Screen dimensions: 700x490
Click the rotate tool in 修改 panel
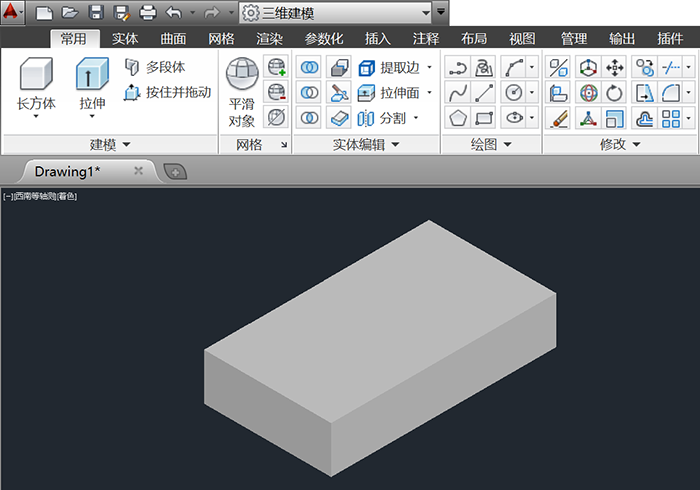(x=615, y=93)
